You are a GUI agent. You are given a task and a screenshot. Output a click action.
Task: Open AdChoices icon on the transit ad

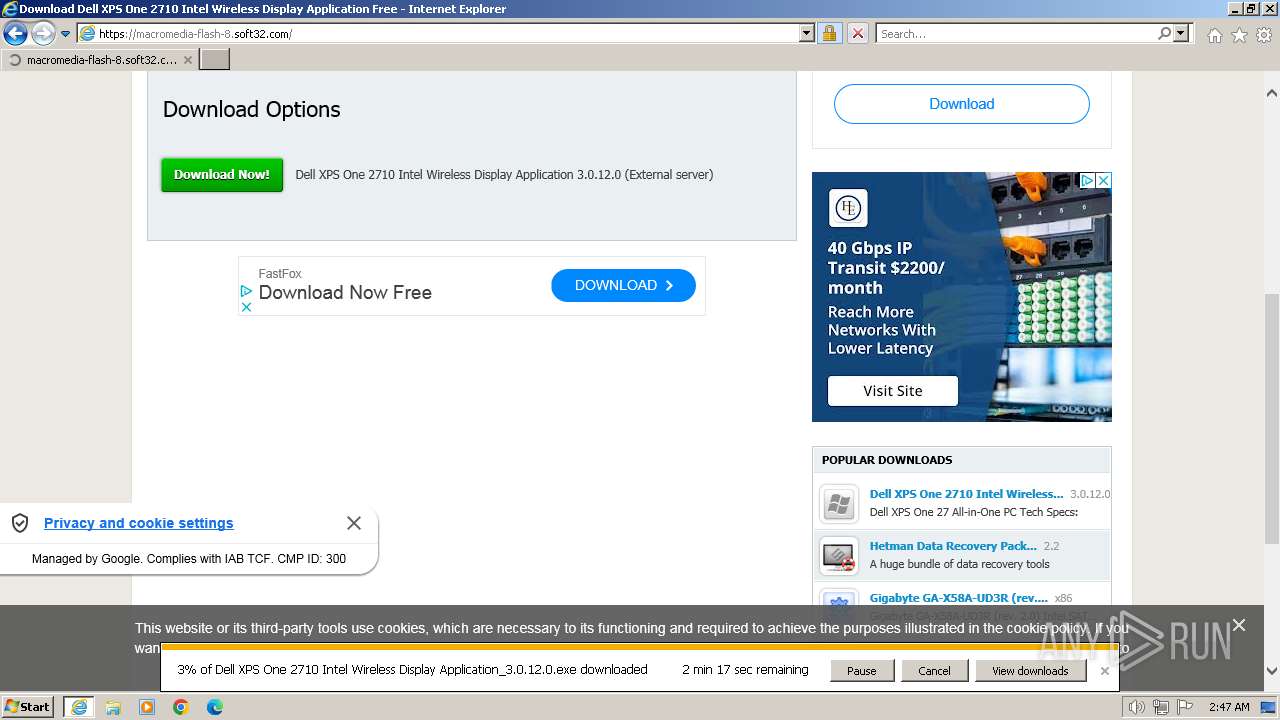pyautogui.click(x=1086, y=181)
